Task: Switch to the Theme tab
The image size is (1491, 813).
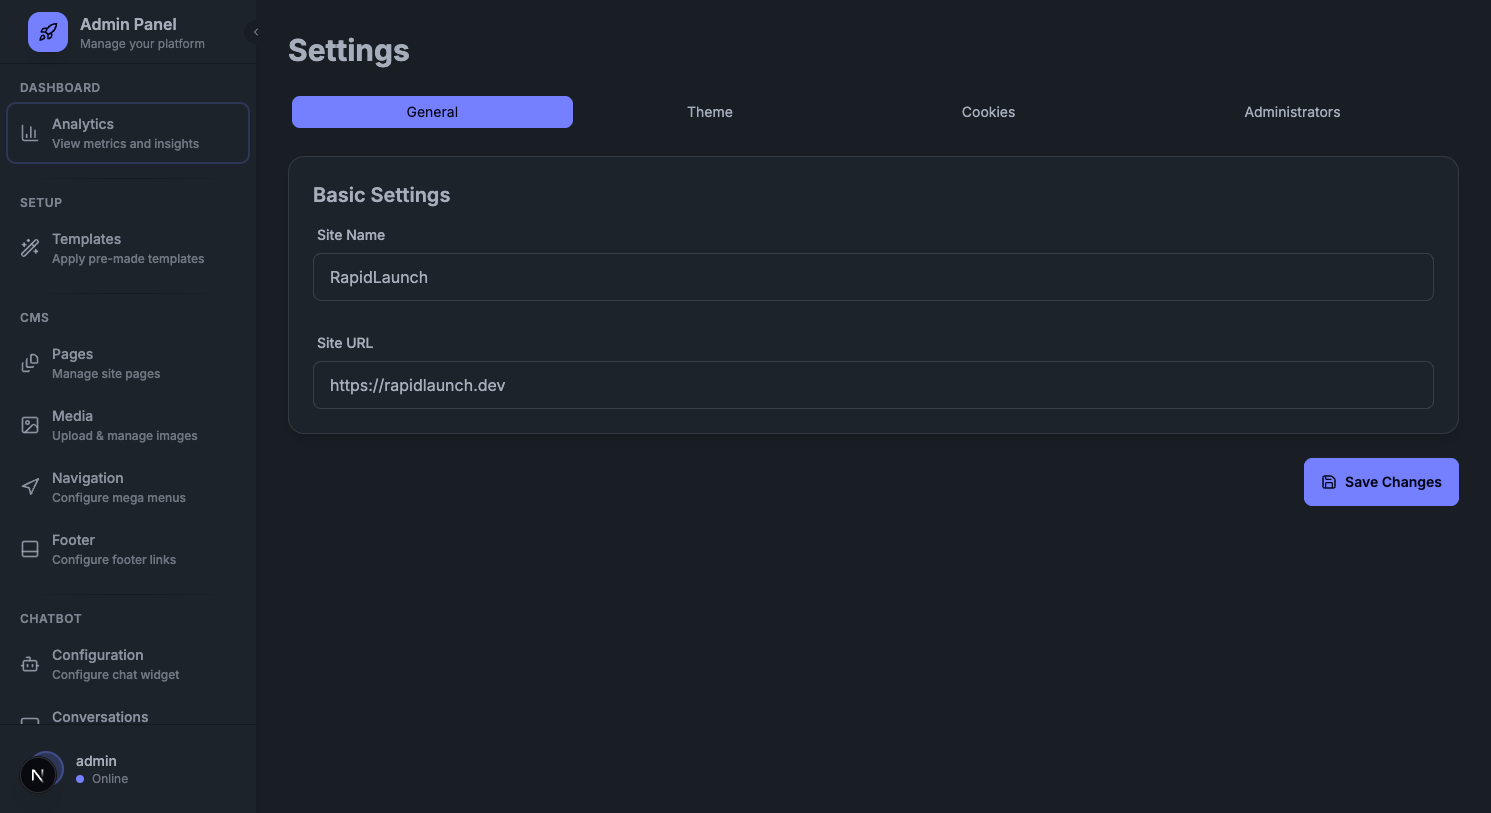Action: point(710,112)
